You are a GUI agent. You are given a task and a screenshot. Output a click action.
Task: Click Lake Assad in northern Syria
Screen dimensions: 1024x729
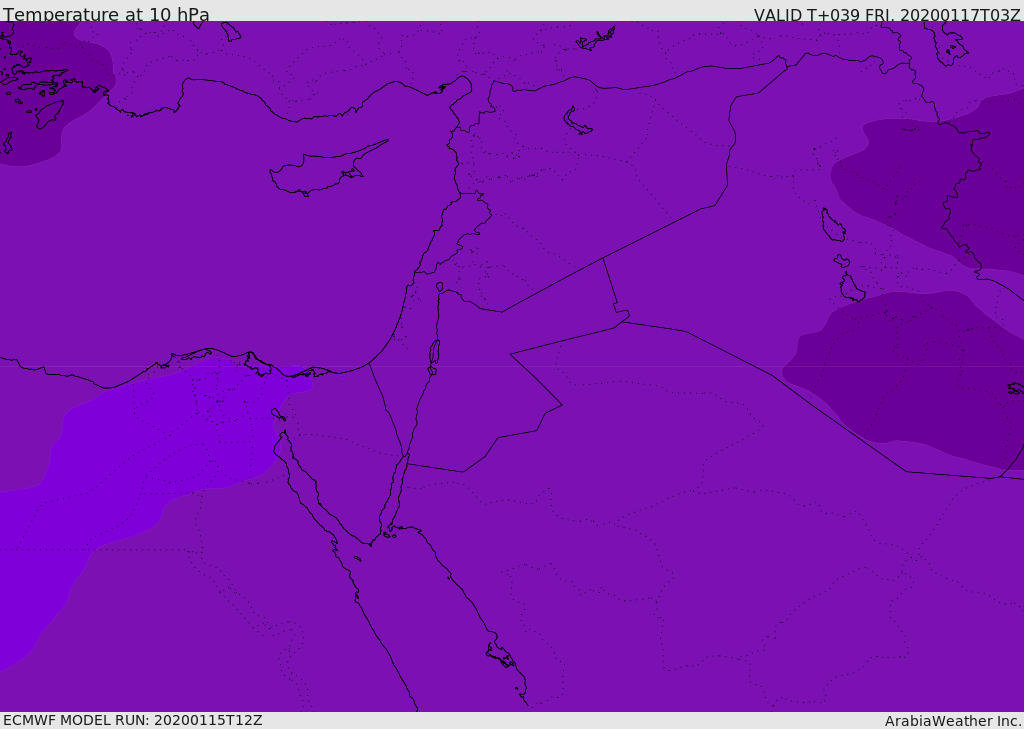577,121
